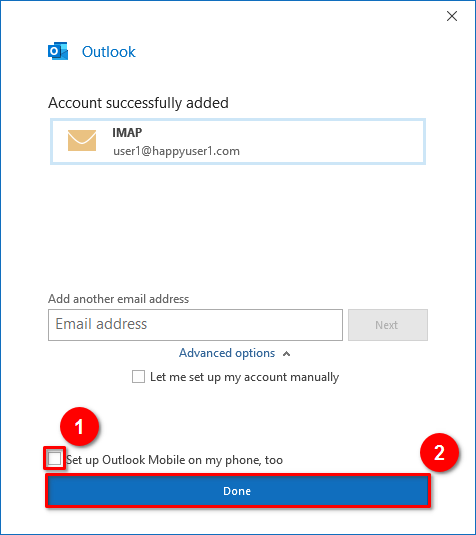Click the Next button
476x535 pixels.
coord(388,325)
